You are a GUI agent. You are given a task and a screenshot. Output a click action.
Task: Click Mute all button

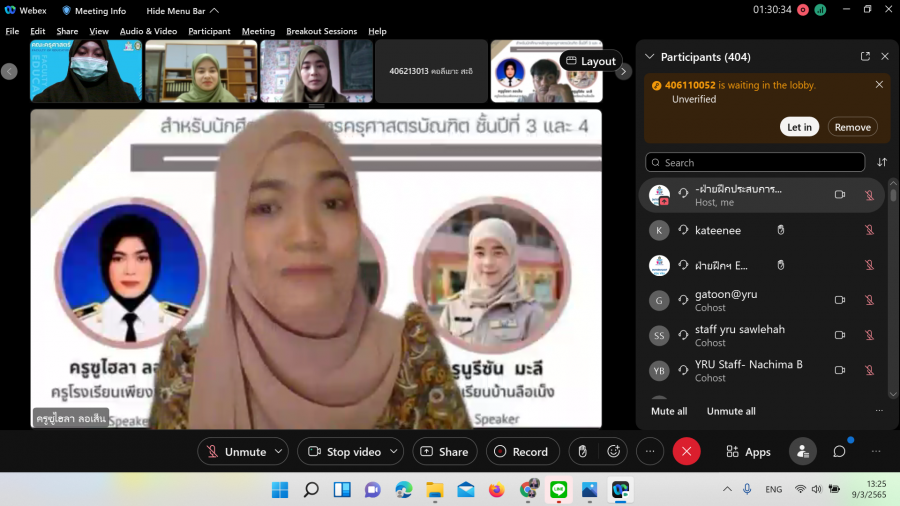tap(669, 411)
